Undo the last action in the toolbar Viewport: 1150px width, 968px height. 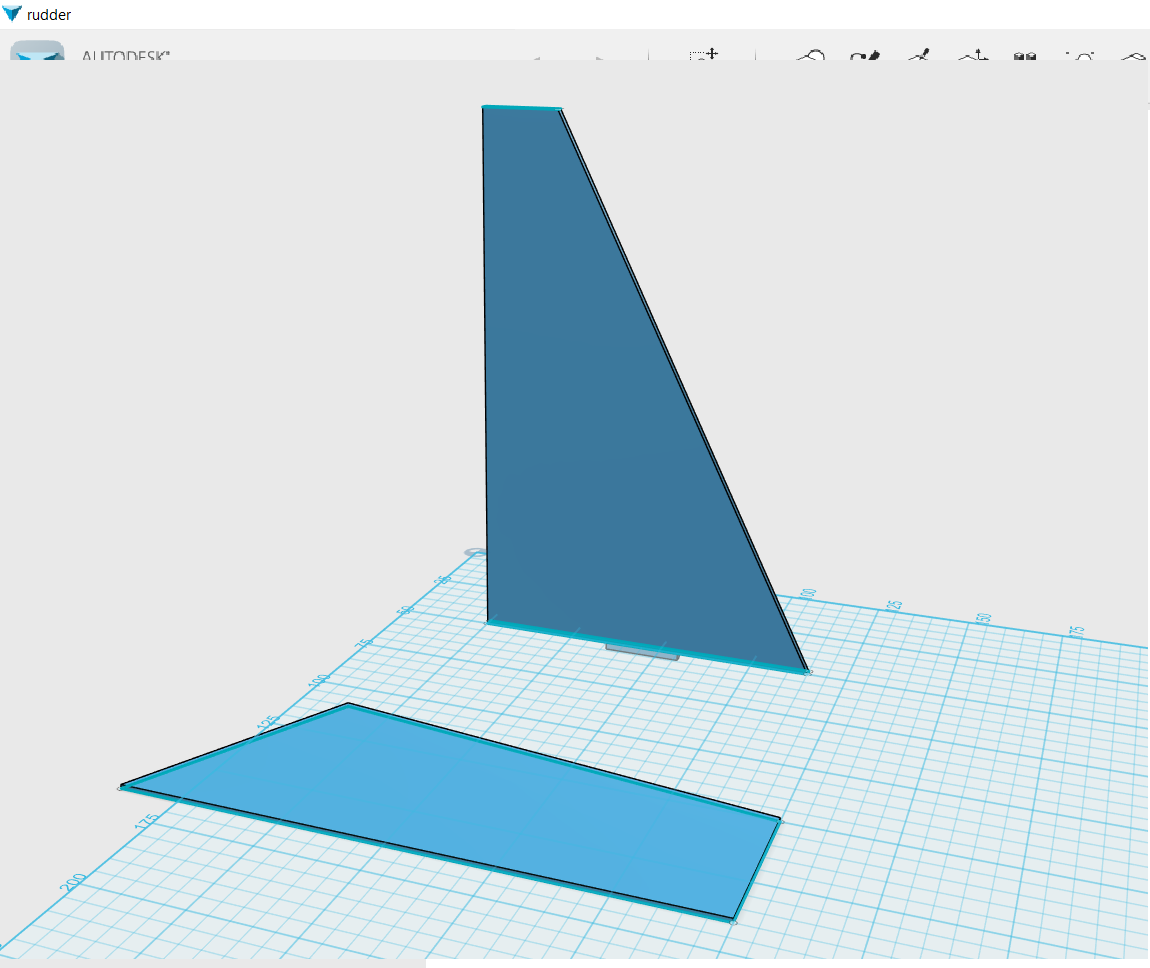535,58
